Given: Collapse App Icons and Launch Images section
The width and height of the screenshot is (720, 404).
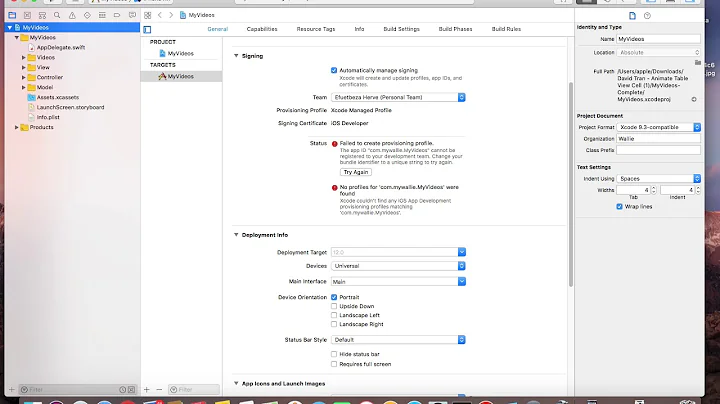Looking at the screenshot, I should coord(236,383).
